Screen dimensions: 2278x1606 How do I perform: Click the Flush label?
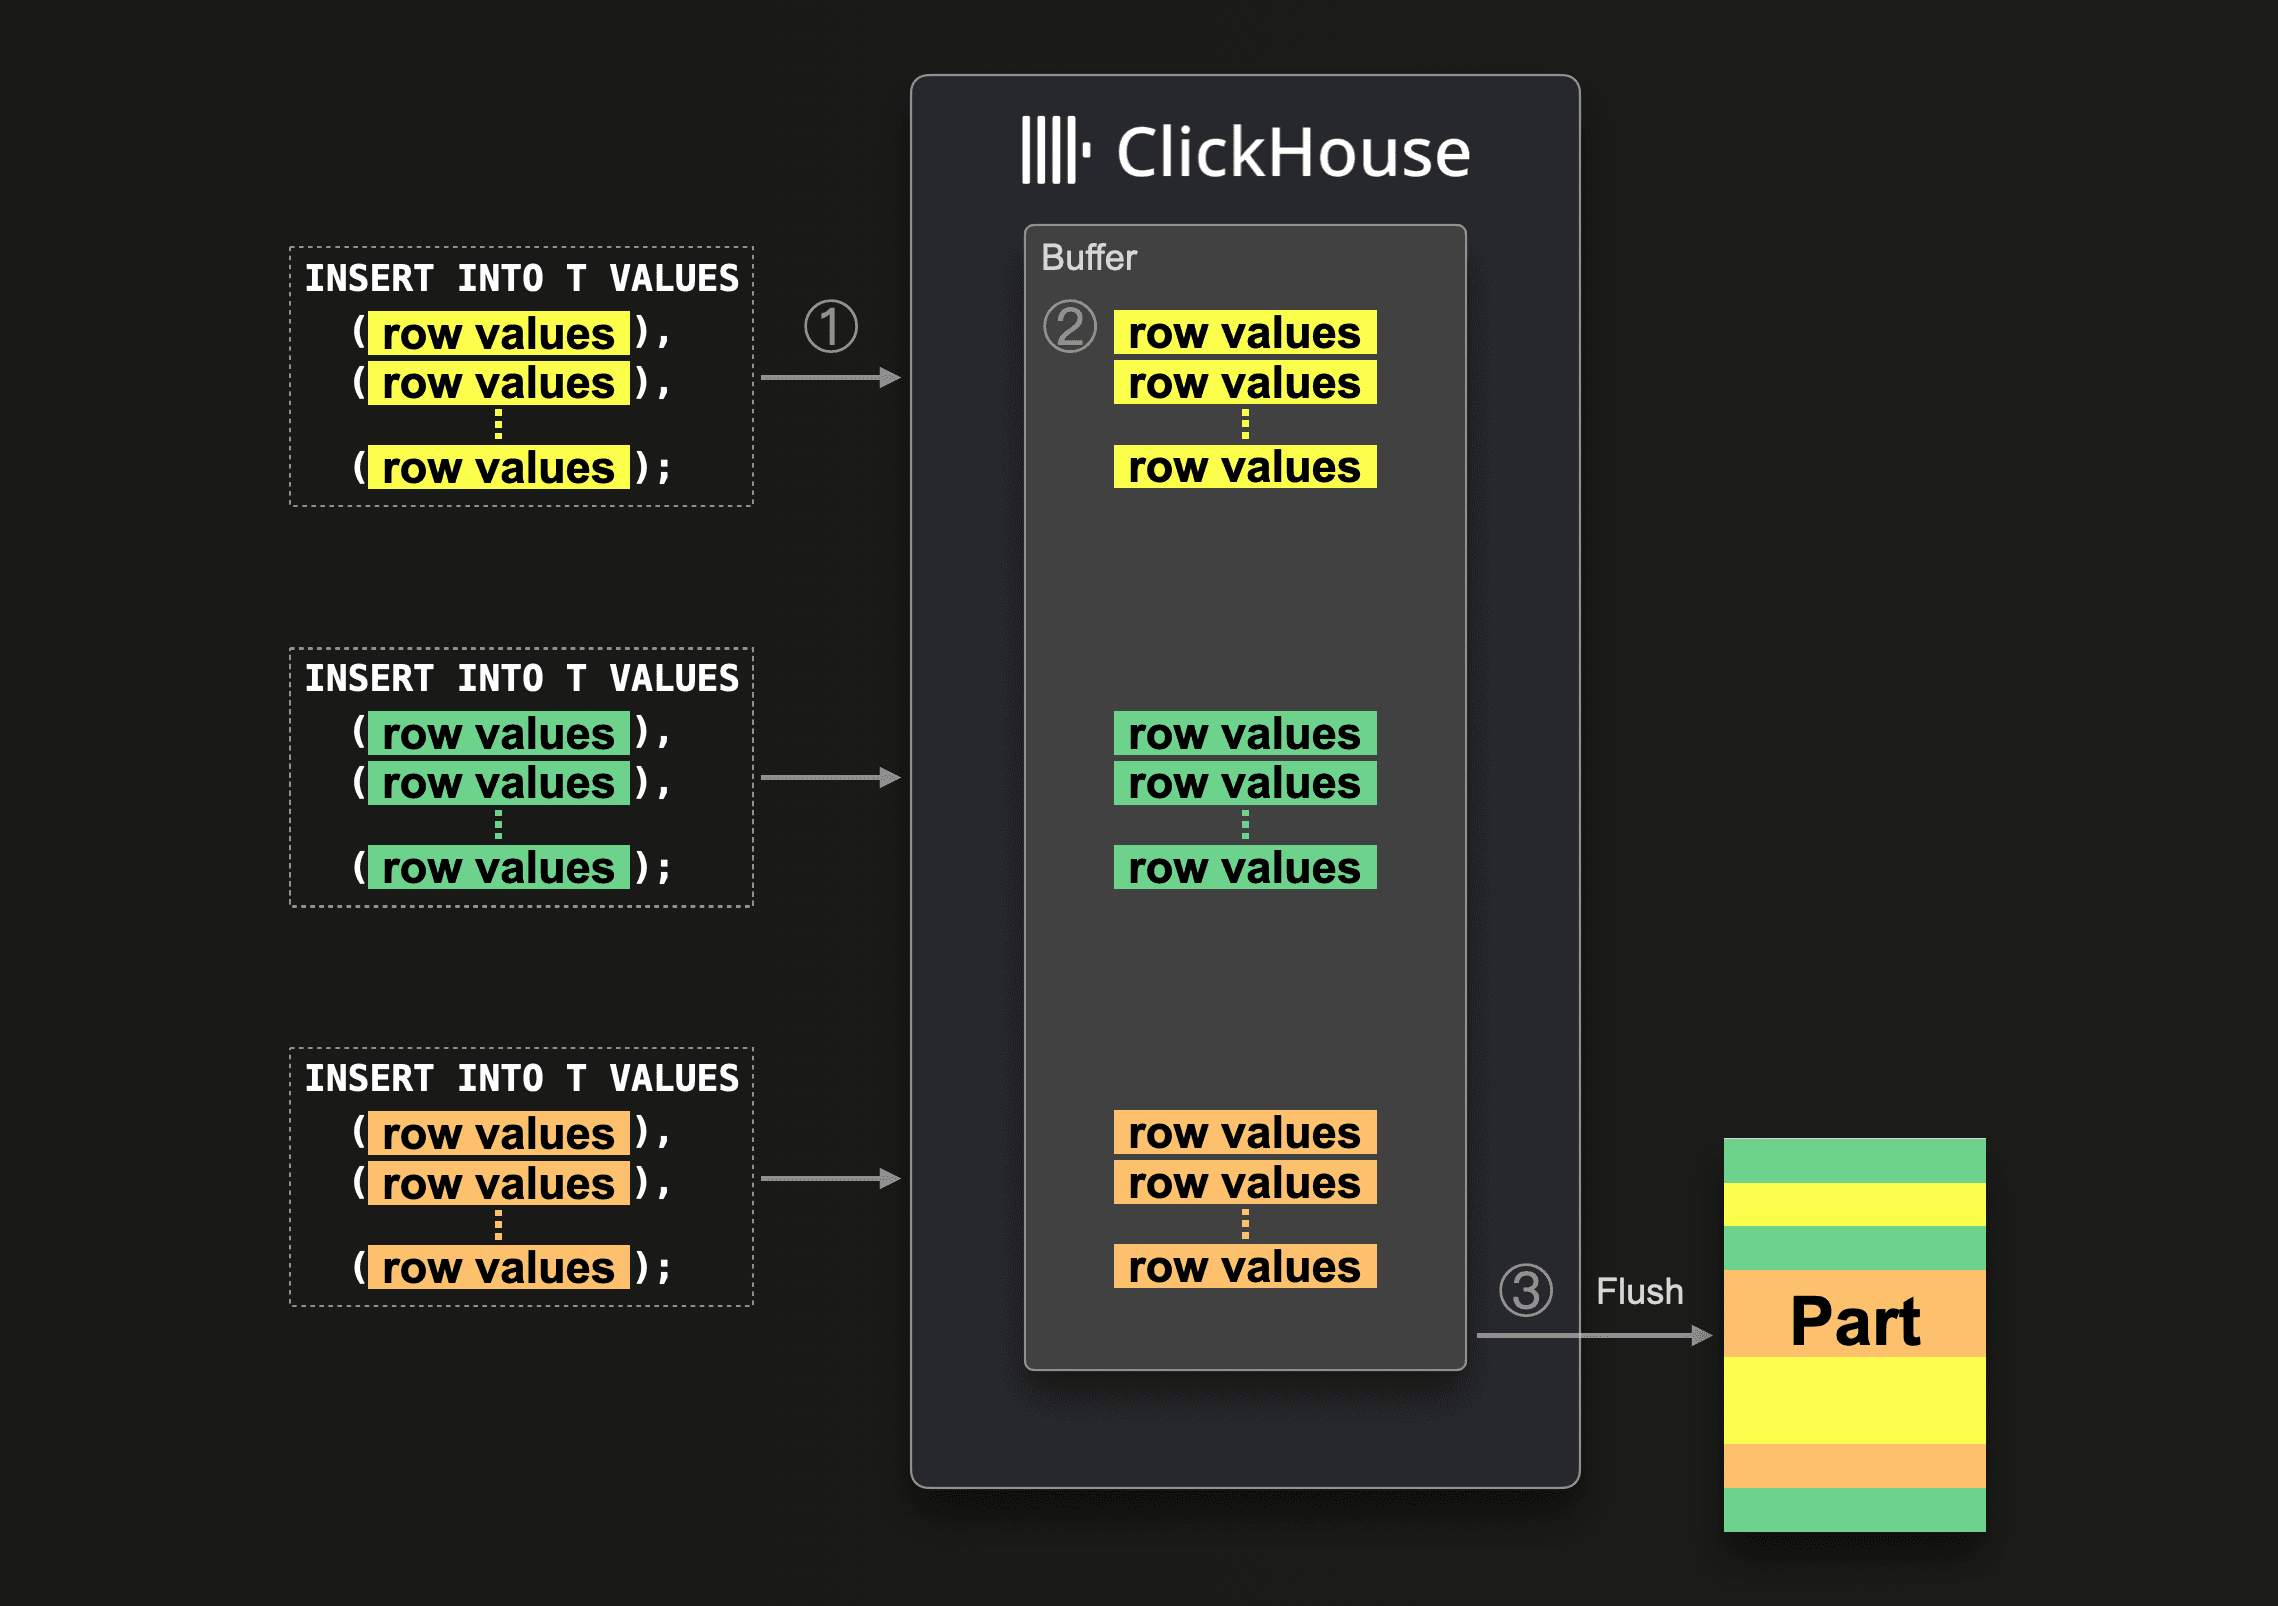click(1639, 1291)
